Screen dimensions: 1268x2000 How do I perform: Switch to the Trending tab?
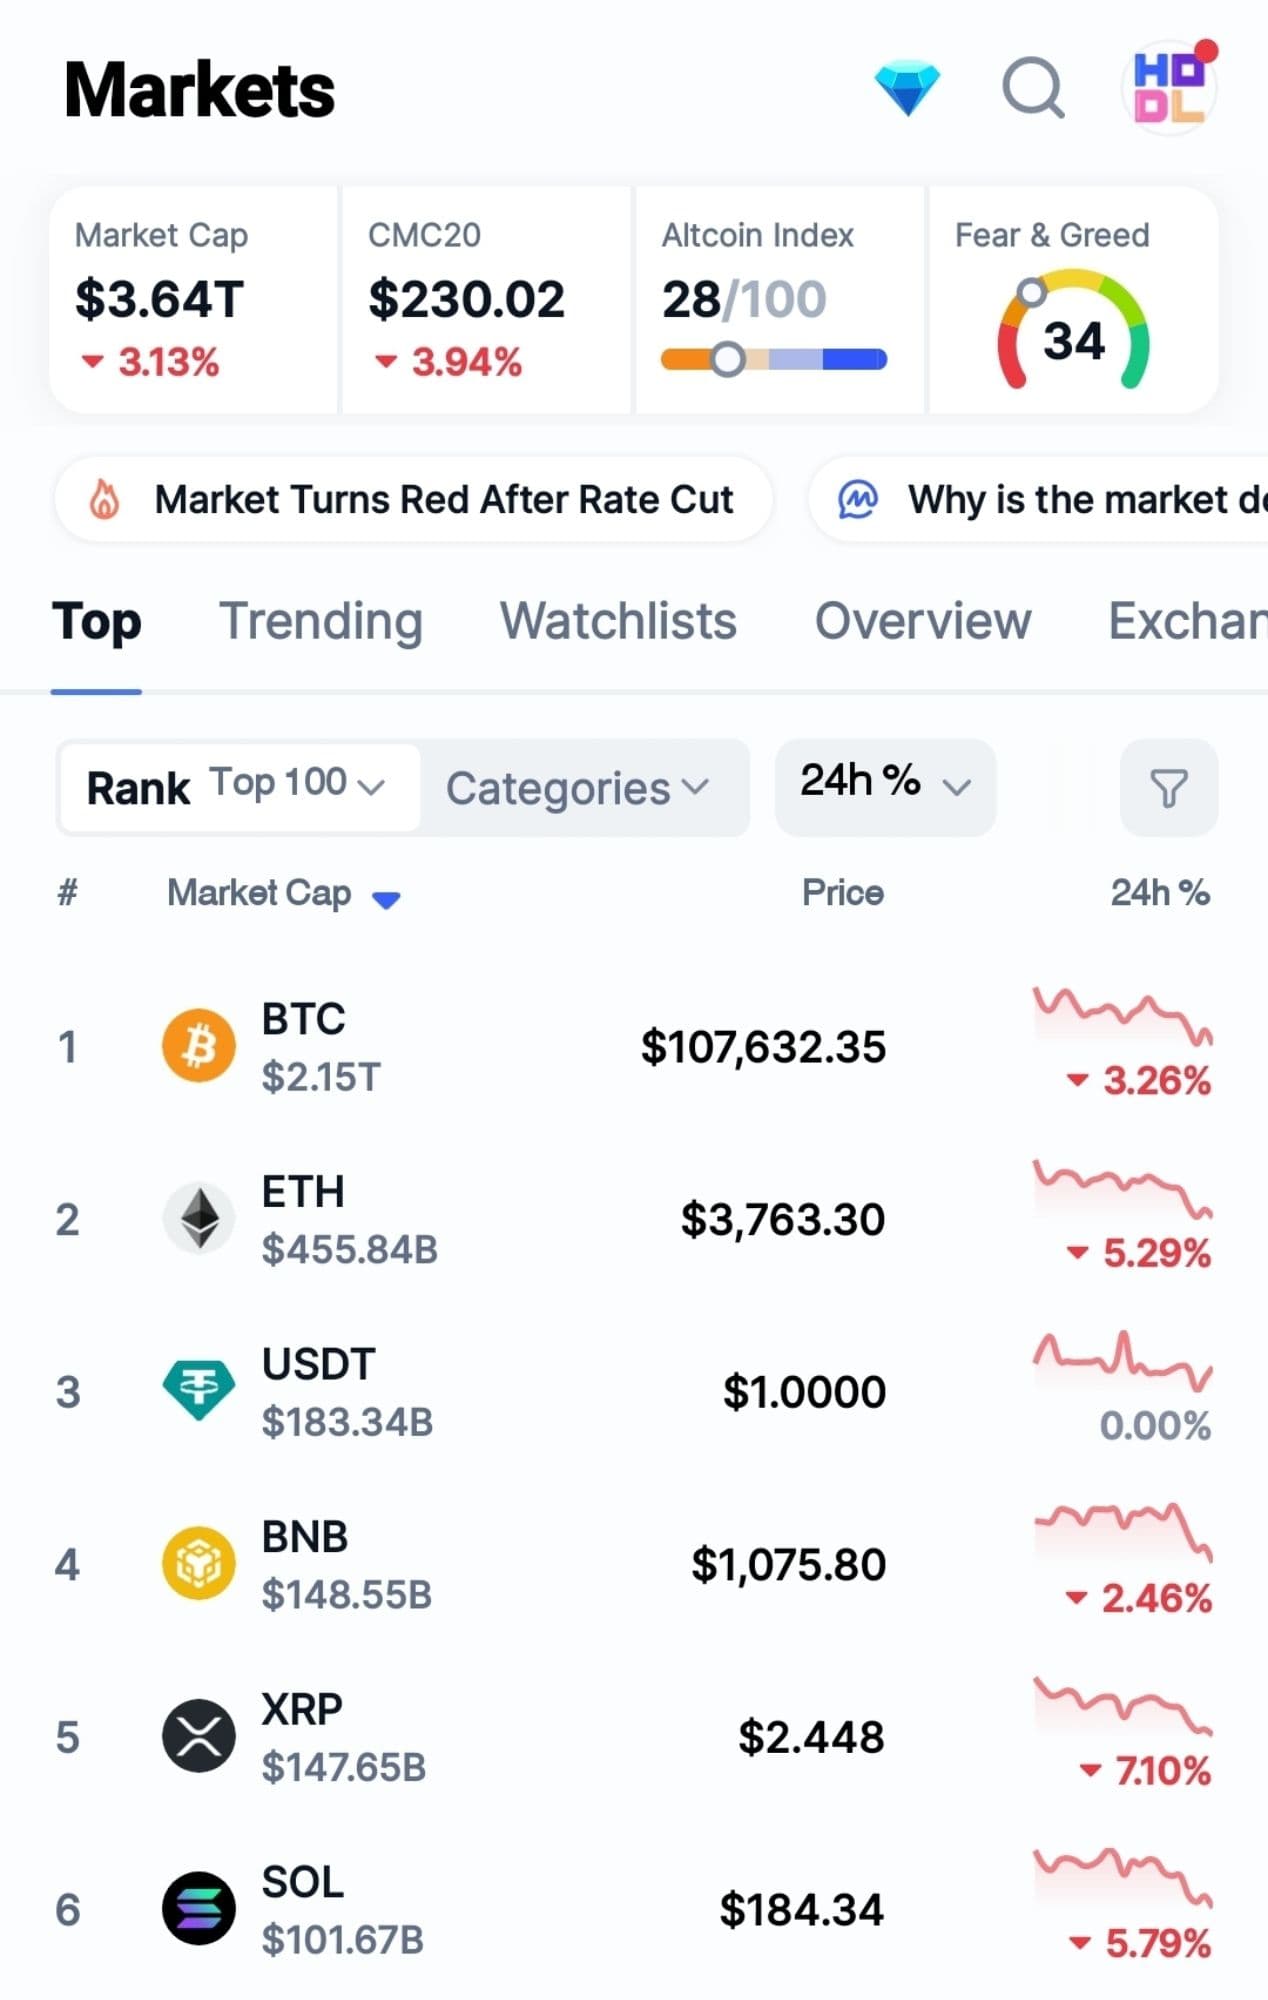click(320, 621)
